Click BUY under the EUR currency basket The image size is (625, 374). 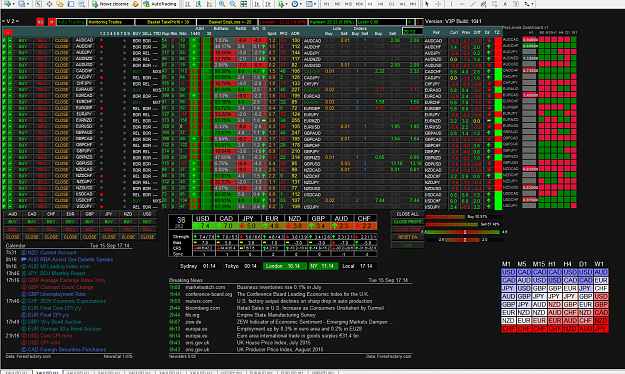point(70,222)
